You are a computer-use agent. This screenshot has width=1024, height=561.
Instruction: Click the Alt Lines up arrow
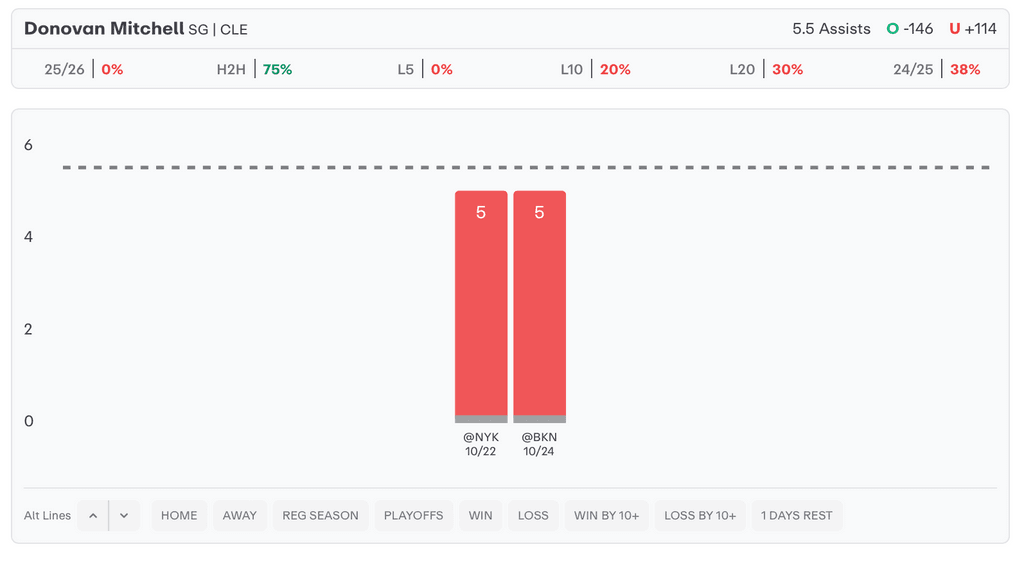click(x=93, y=516)
